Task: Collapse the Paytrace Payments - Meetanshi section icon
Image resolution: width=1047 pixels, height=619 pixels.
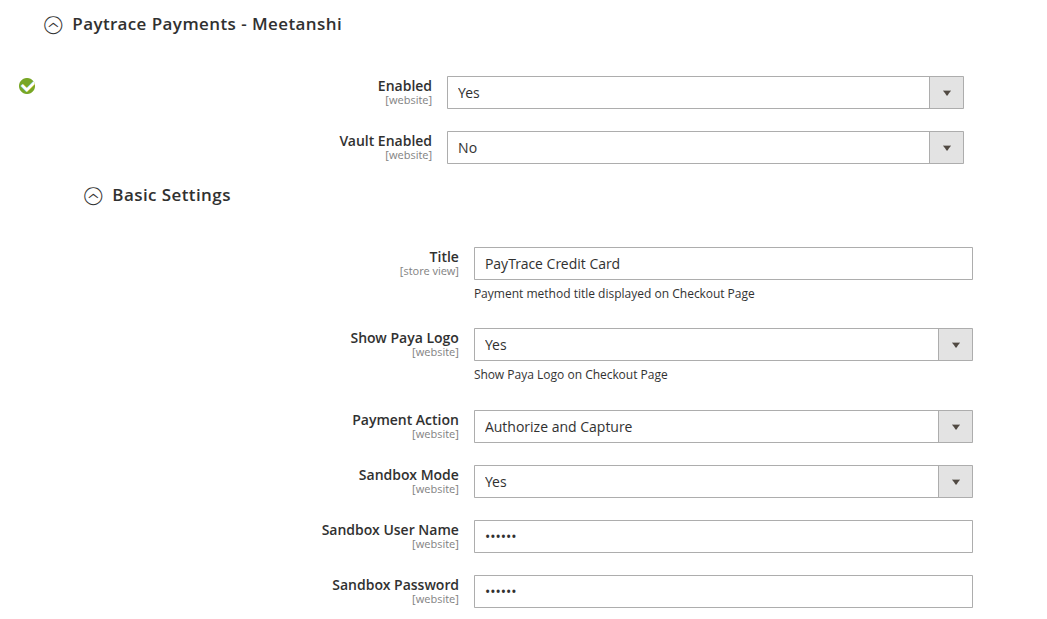Action: 53,25
